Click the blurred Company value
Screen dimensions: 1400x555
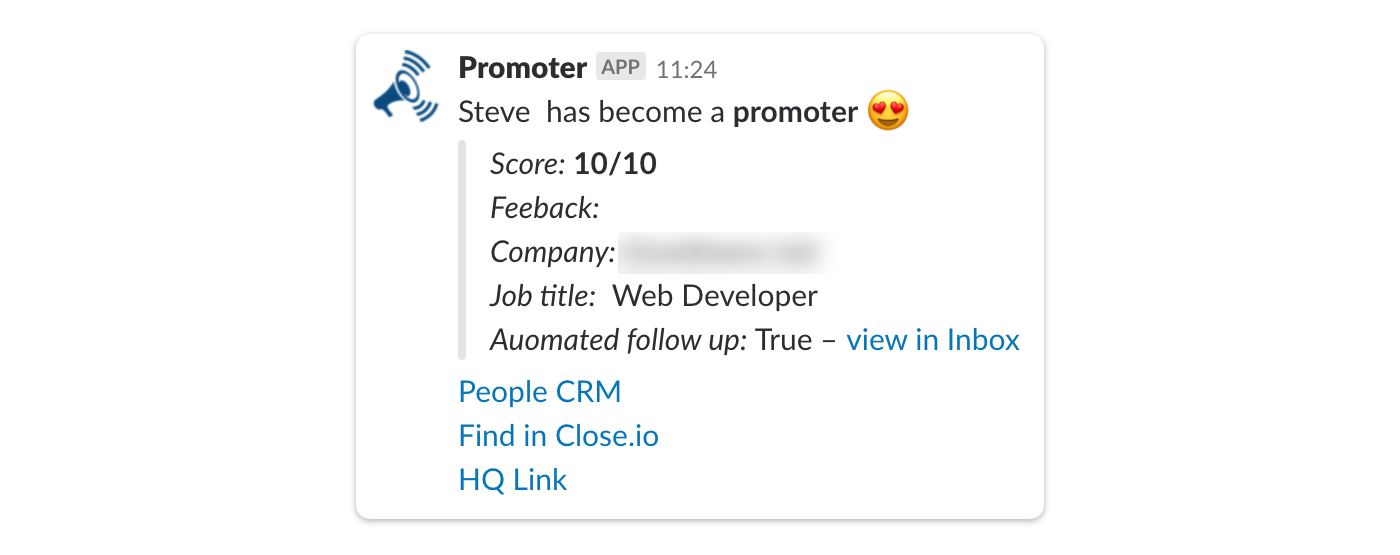click(x=723, y=252)
